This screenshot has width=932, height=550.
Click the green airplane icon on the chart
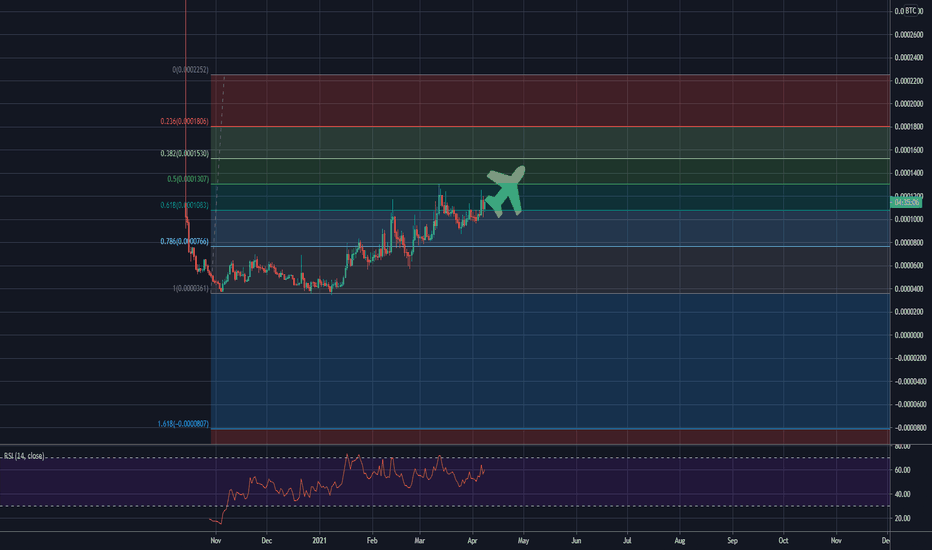click(x=506, y=191)
